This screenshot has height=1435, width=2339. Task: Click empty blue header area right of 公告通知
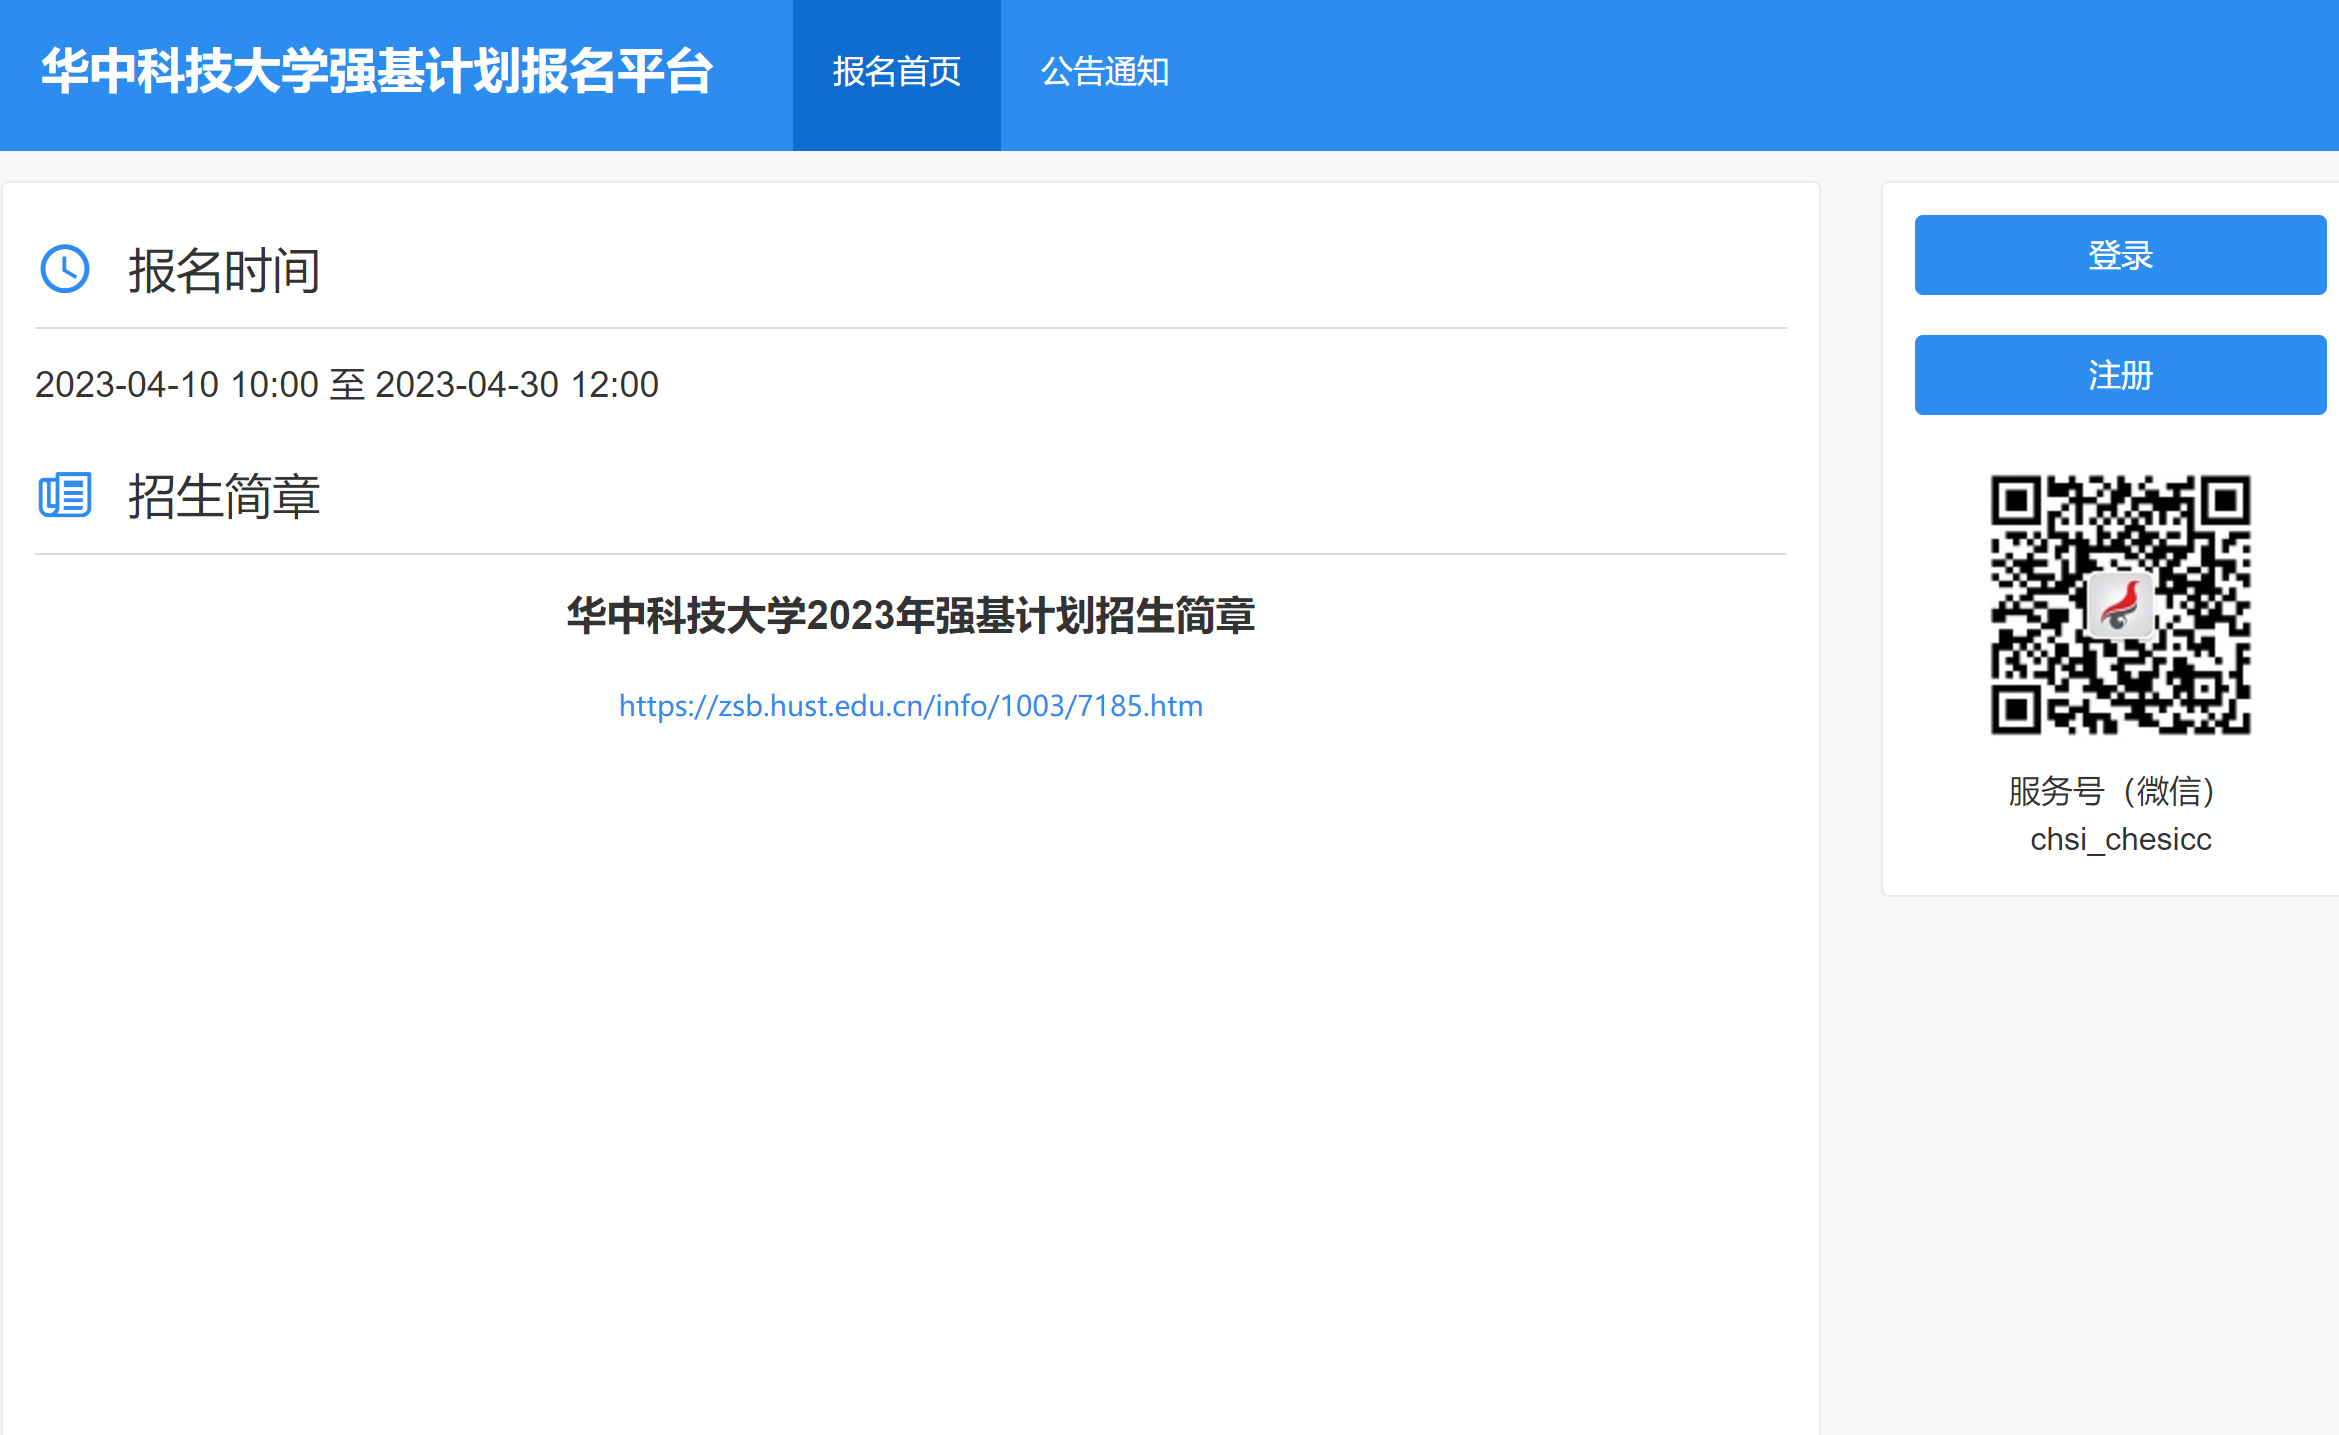point(1700,73)
